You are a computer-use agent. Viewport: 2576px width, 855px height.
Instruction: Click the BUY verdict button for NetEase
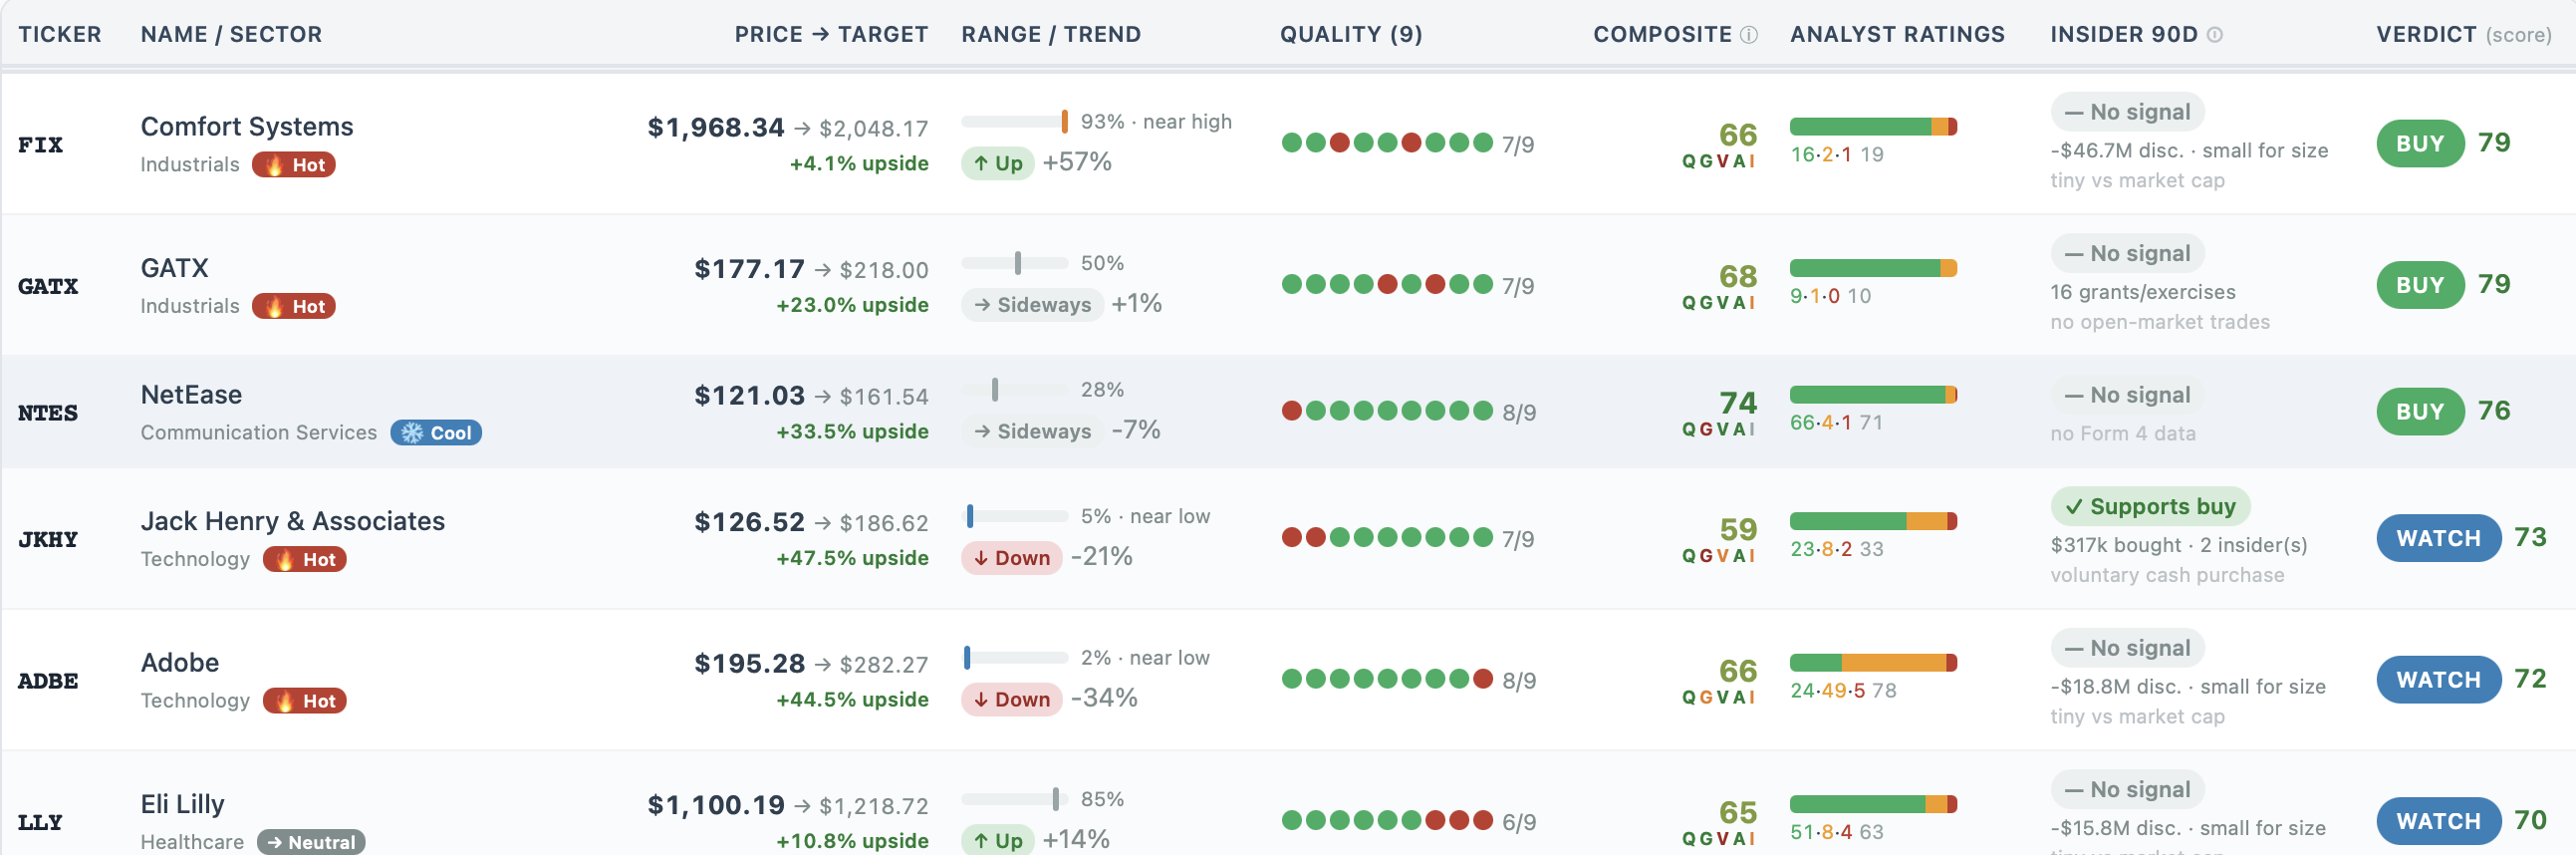(x=2420, y=412)
